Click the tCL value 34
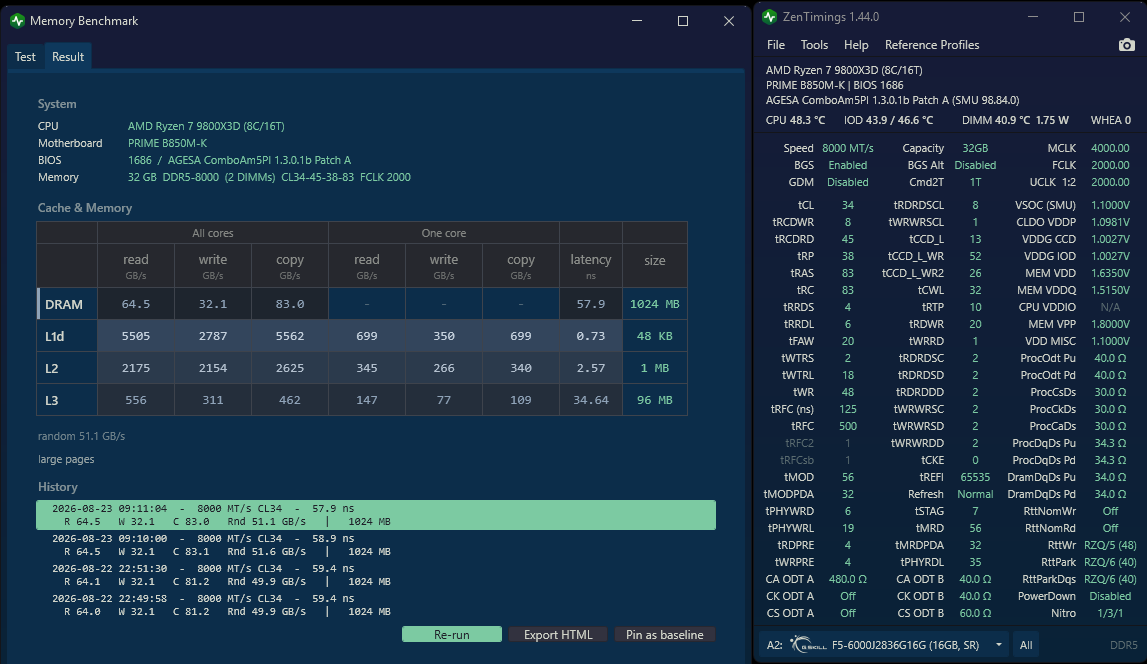Screen dimensions: 1147x664 coord(848,205)
